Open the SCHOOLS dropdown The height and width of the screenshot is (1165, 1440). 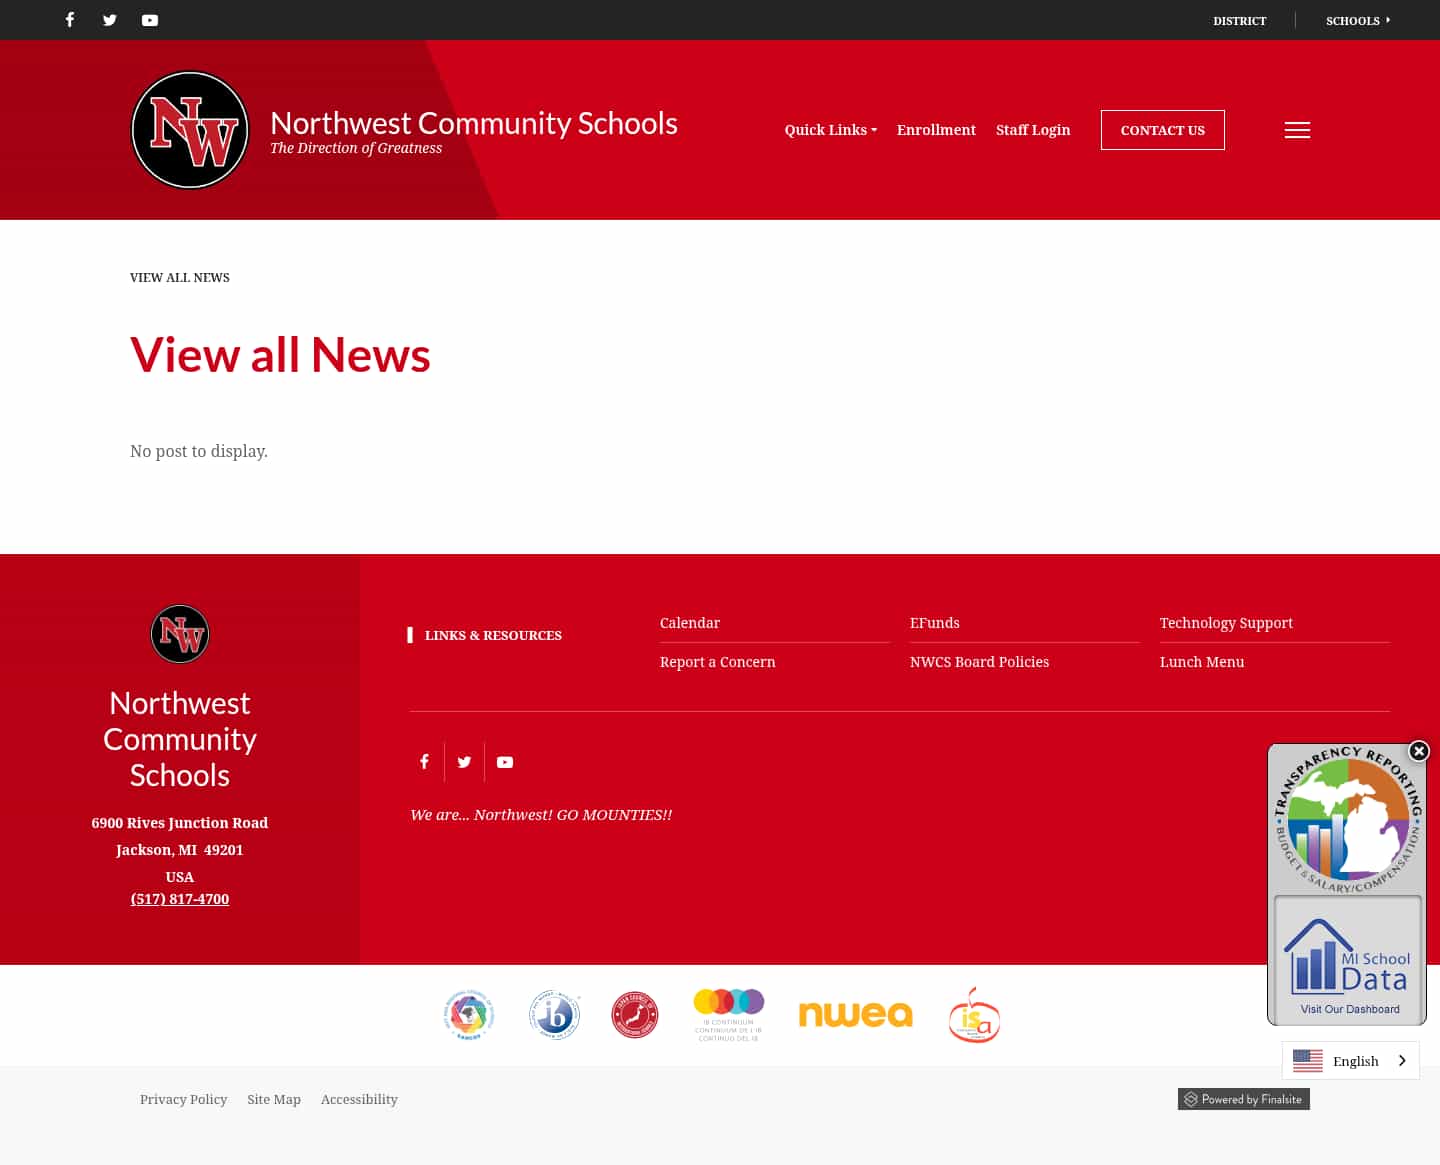click(x=1357, y=20)
